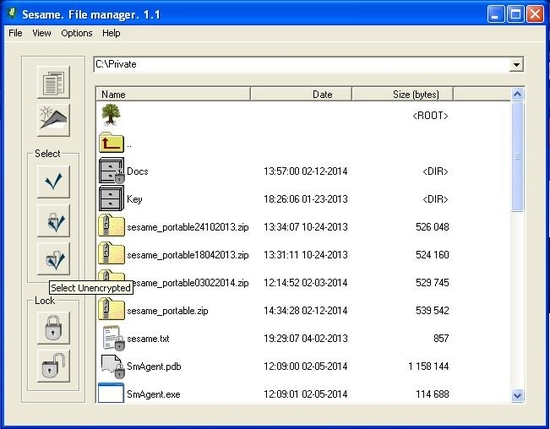Select the sesame_portable03022014.zip file name
The height and width of the screenshot is (429, 550).
[x=192, y=283]
